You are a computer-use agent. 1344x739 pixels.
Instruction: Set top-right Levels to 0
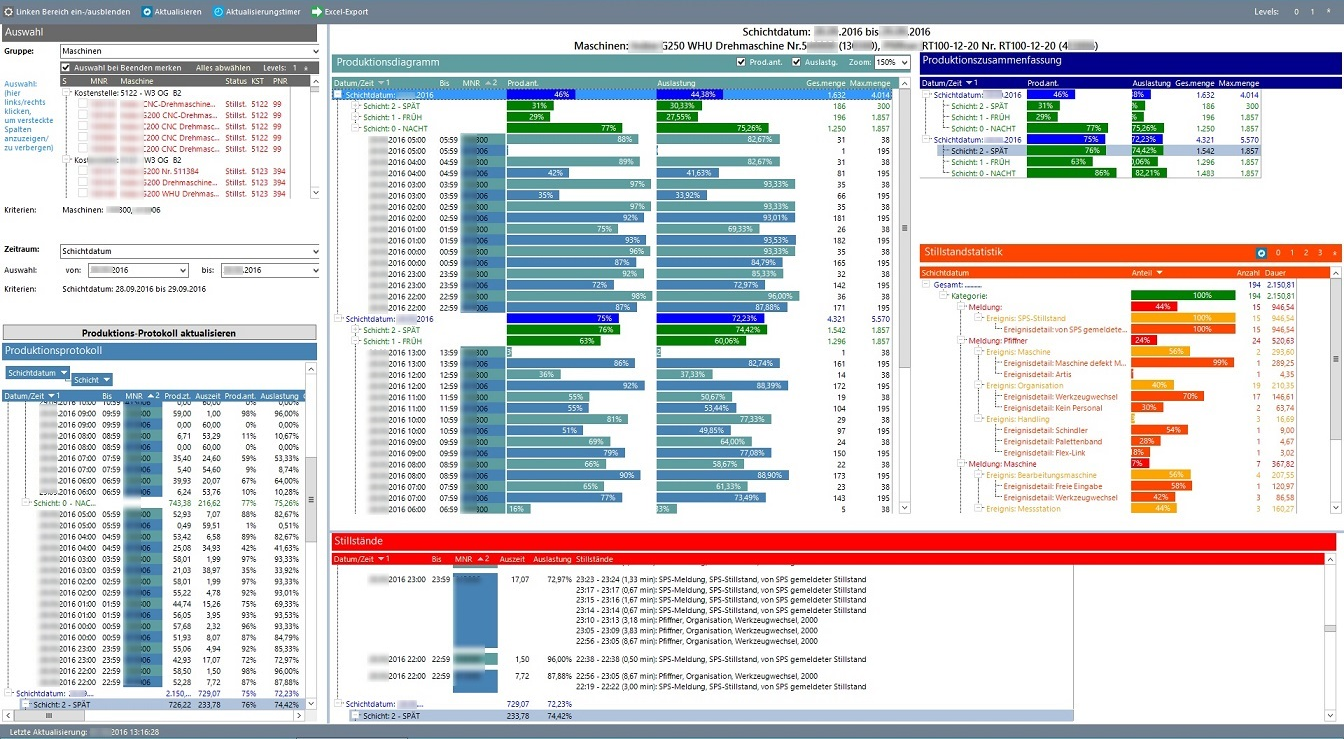[1297, 12]
